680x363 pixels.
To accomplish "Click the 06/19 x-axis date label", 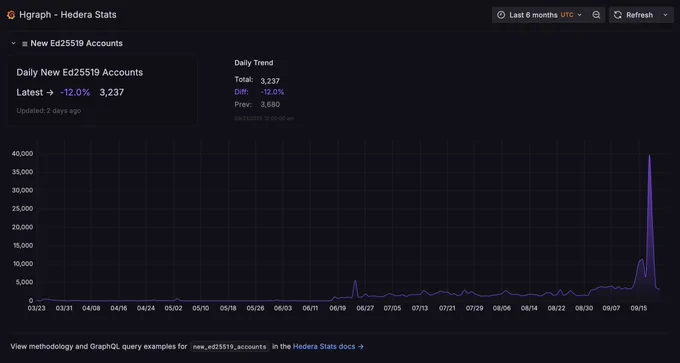I will coord(337,308).
